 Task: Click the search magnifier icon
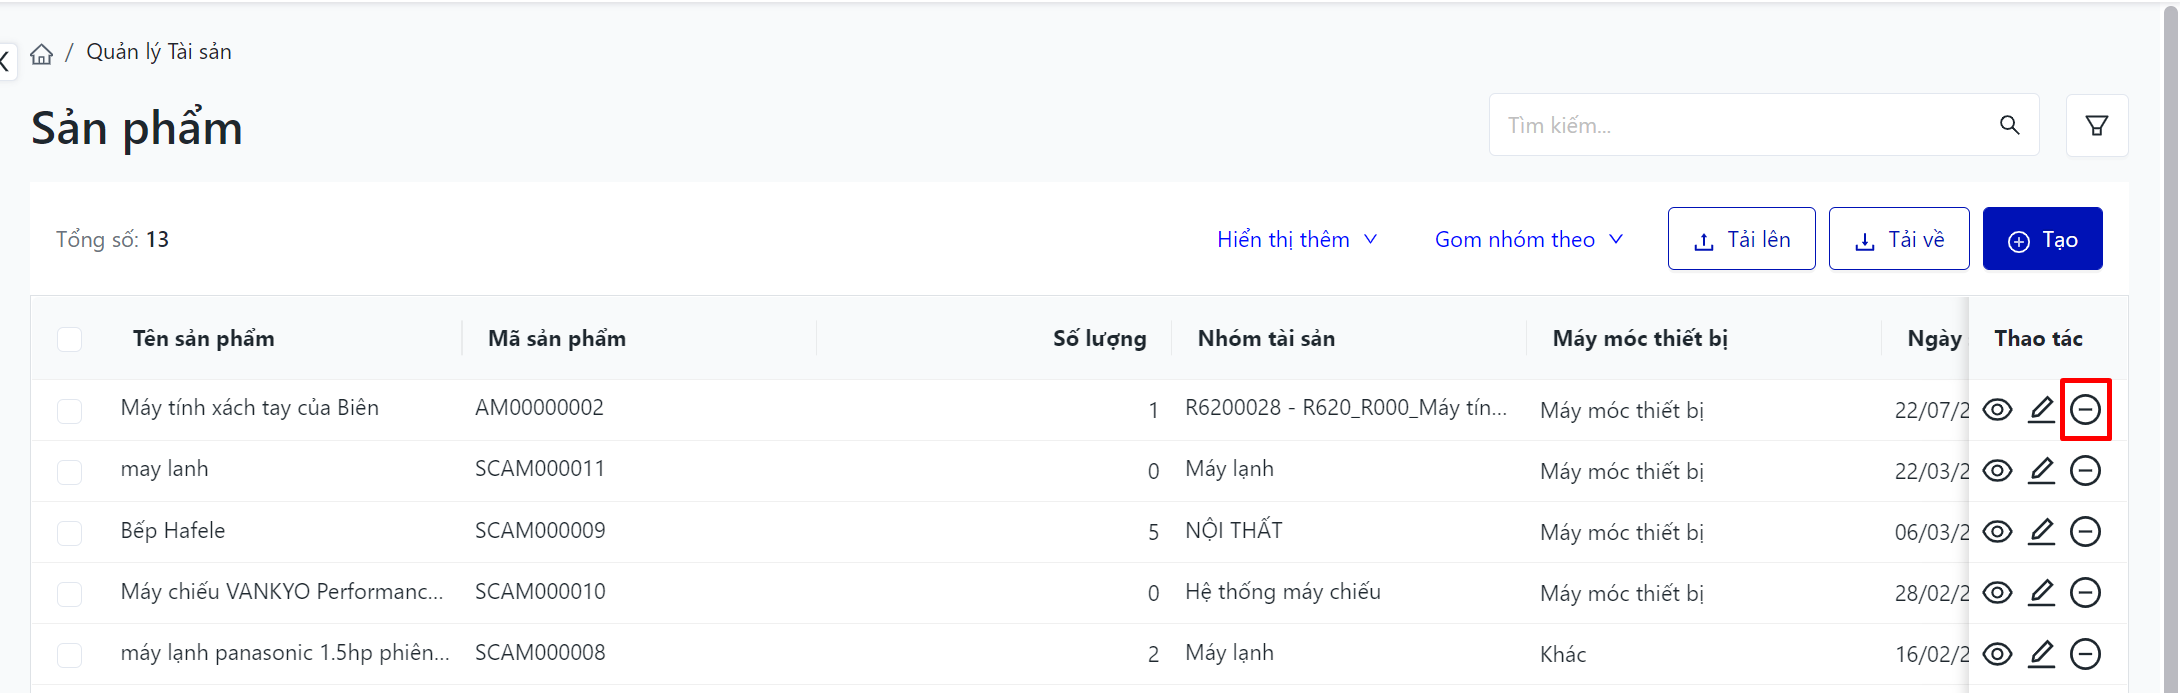[x=2009, y=125]
